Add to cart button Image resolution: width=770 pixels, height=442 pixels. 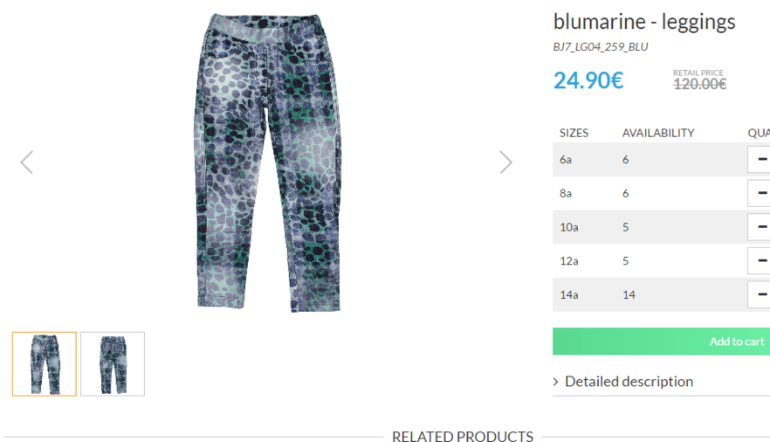click(x=661, y=341)
